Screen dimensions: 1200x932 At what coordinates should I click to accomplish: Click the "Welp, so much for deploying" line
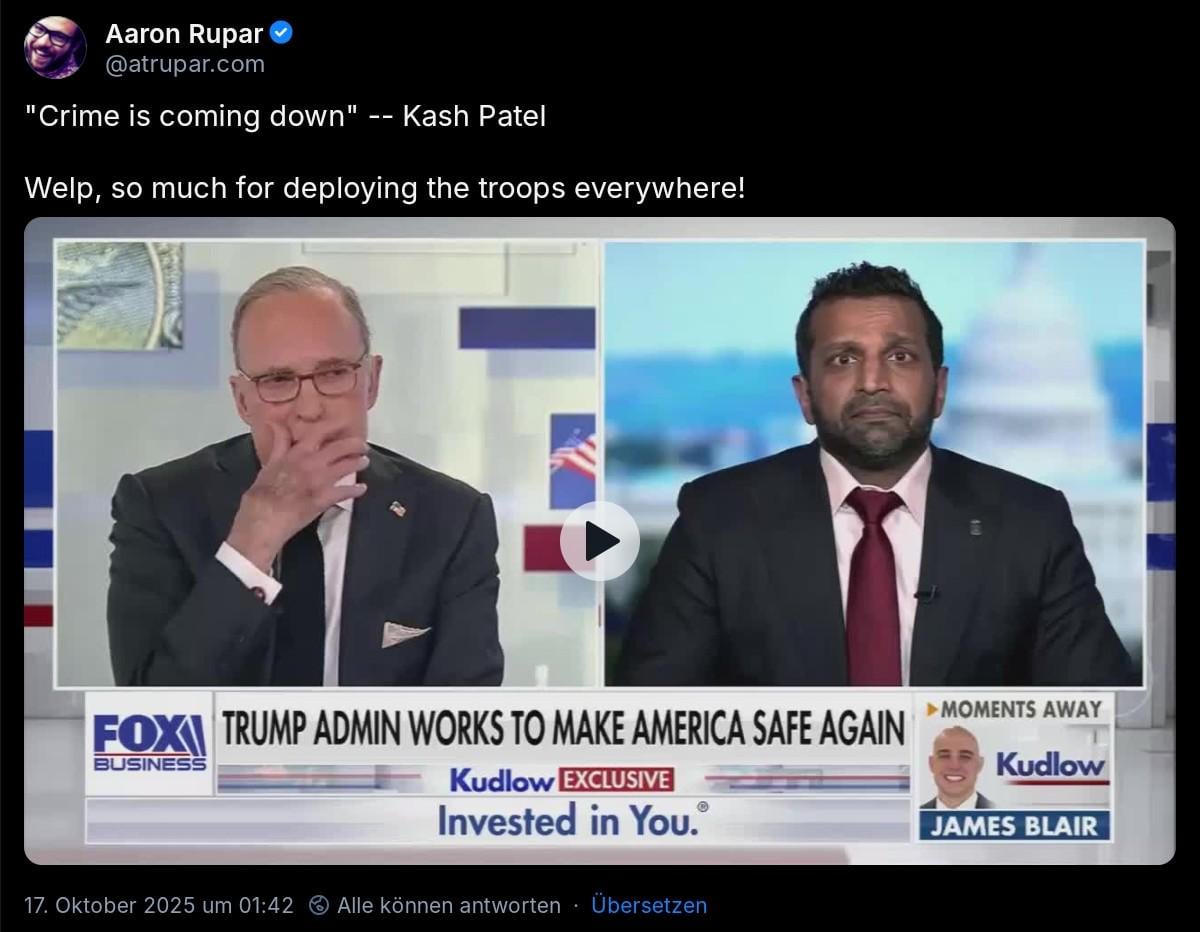coord(385,187)
